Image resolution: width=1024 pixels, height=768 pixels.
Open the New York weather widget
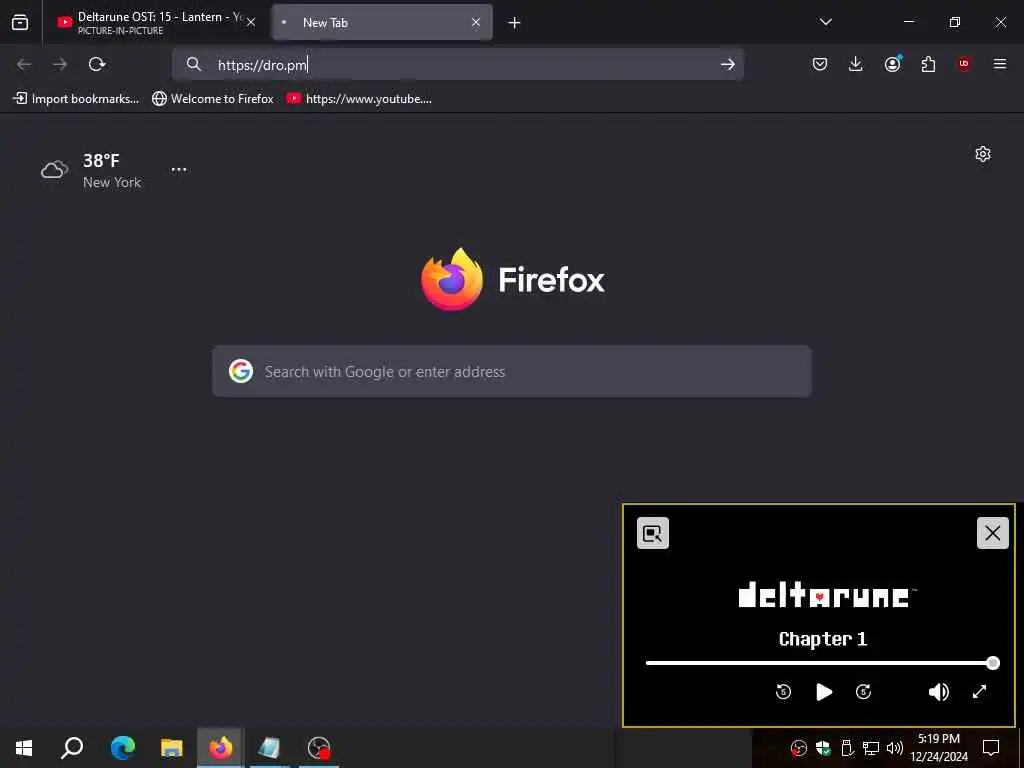pos(91,170)
